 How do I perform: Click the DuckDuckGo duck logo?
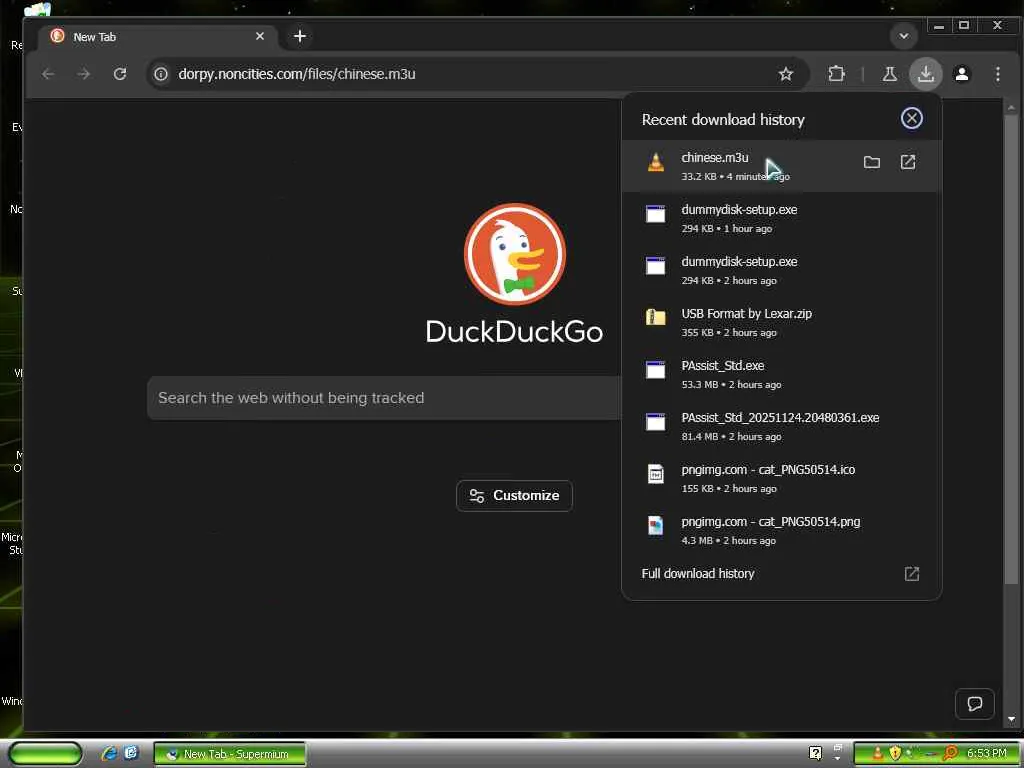point(515,254)
